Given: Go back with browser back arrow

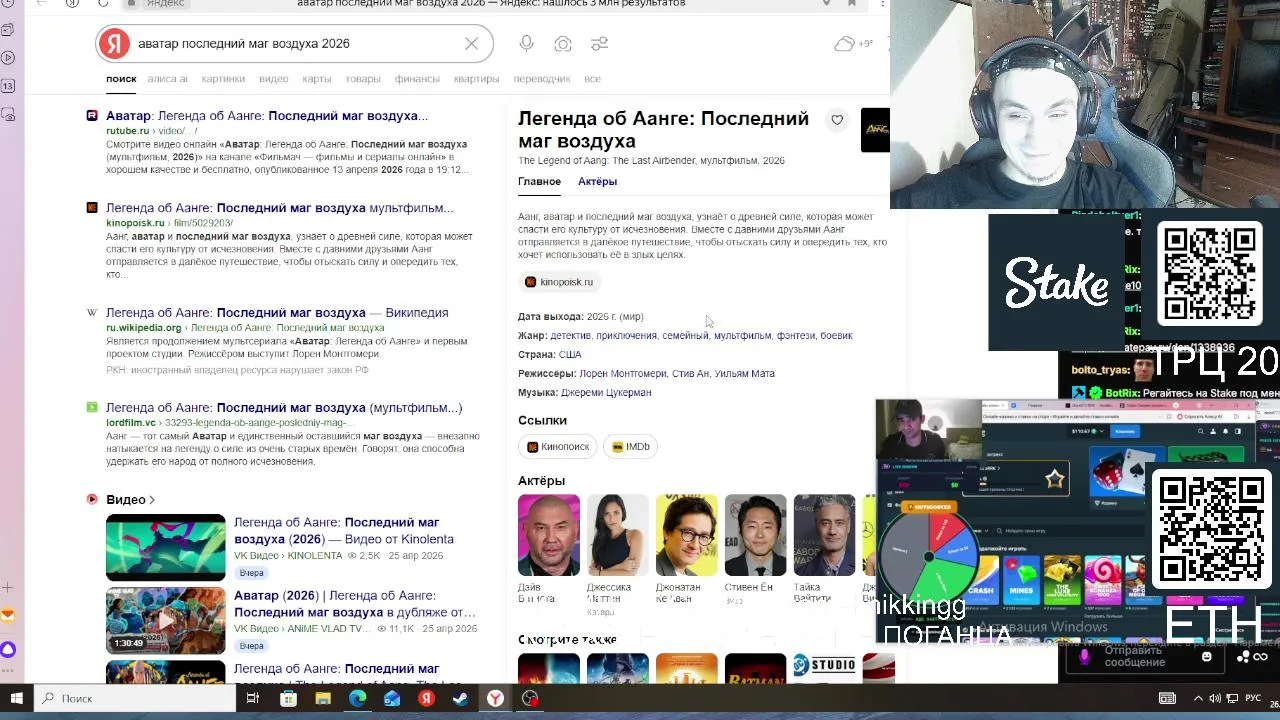Looking at the screenshot, I should click(x=42, y=4).
